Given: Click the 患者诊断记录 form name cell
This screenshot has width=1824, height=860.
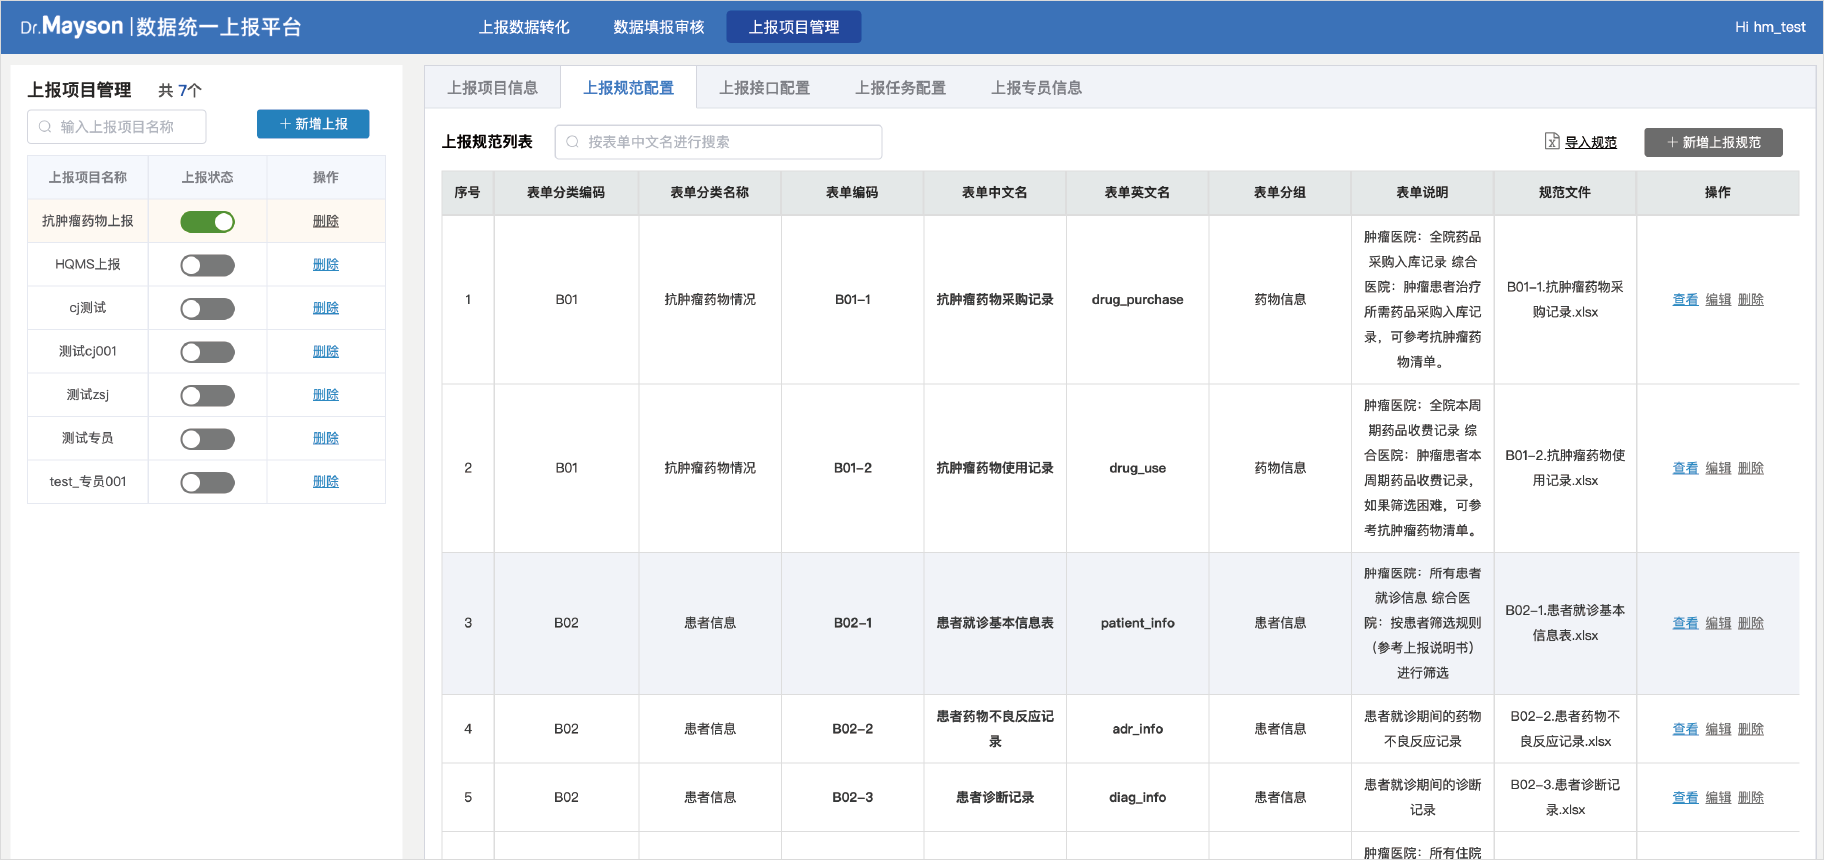Looking at the screenshot, I should click(x=995, y=797).
